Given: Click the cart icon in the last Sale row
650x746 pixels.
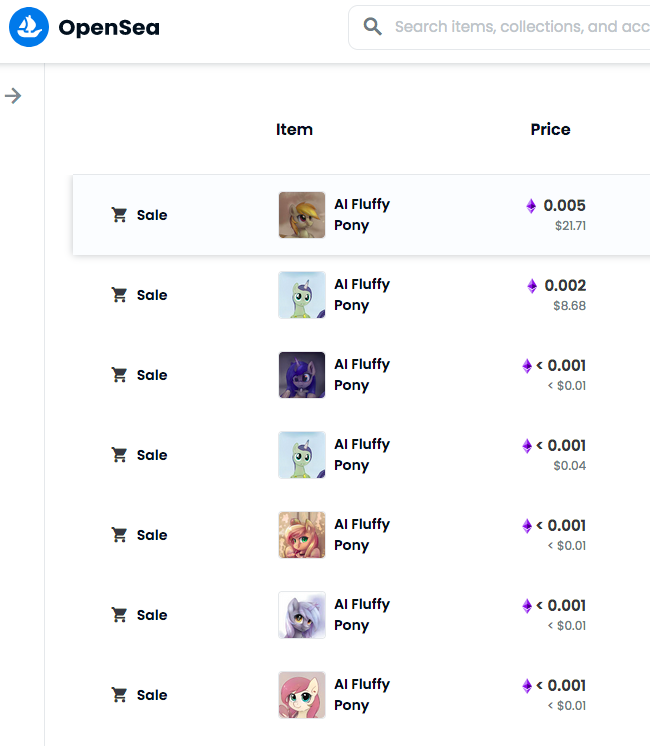Looking at the screenshot, I should [119, 695].
